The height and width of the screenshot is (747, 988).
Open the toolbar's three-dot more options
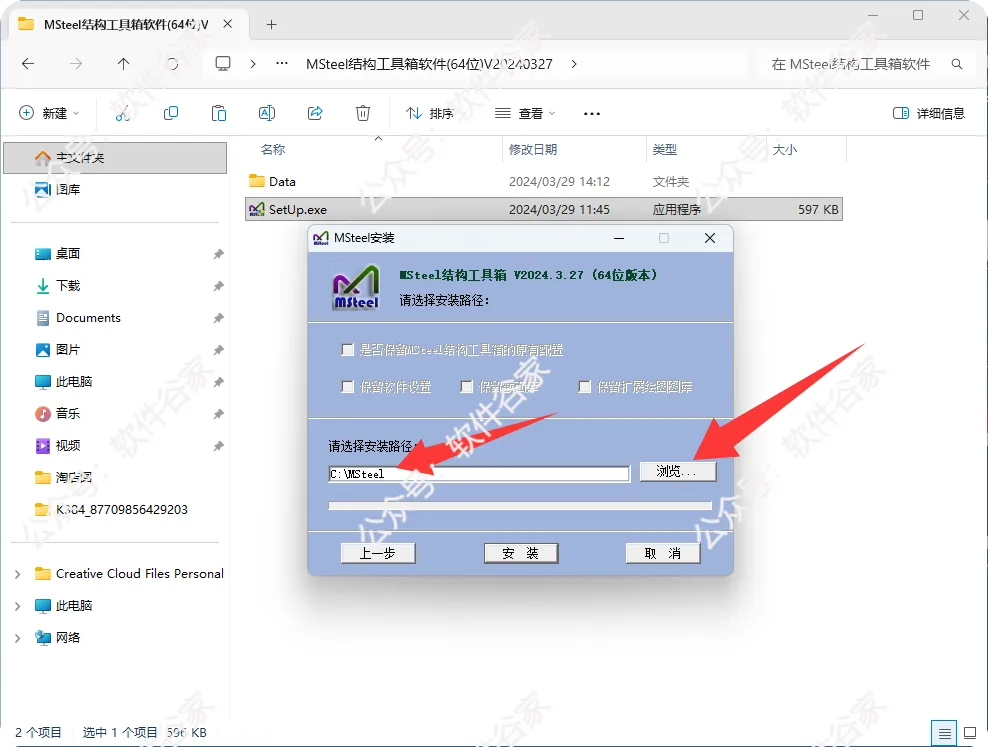(x=592, y=114)
